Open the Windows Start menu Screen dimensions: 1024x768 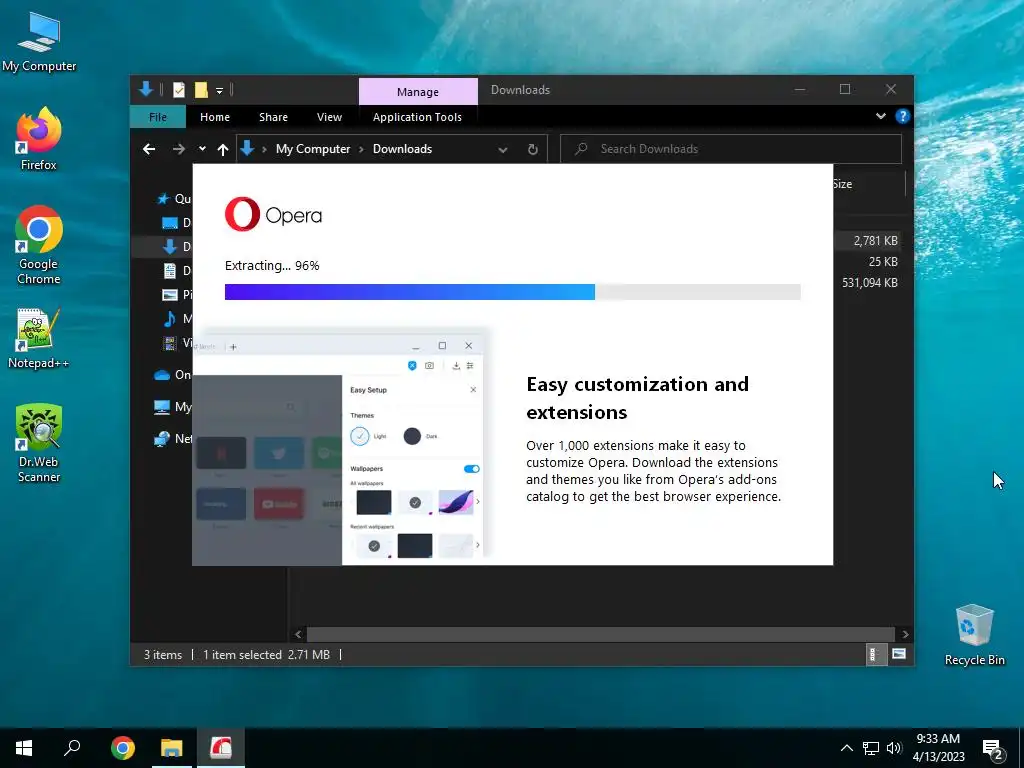point(24,748)
